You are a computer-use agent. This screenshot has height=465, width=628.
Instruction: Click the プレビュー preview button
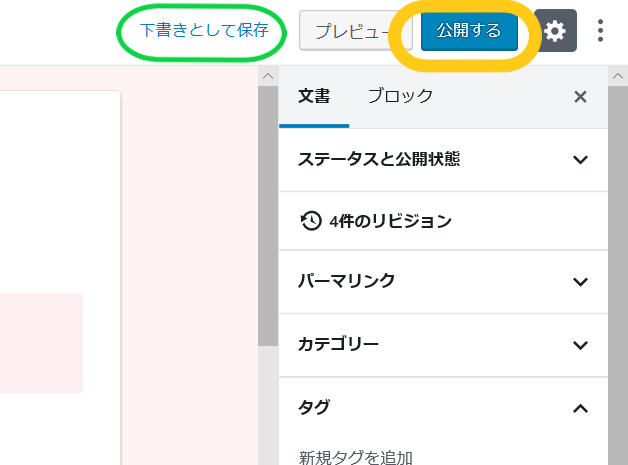(356, 30)
